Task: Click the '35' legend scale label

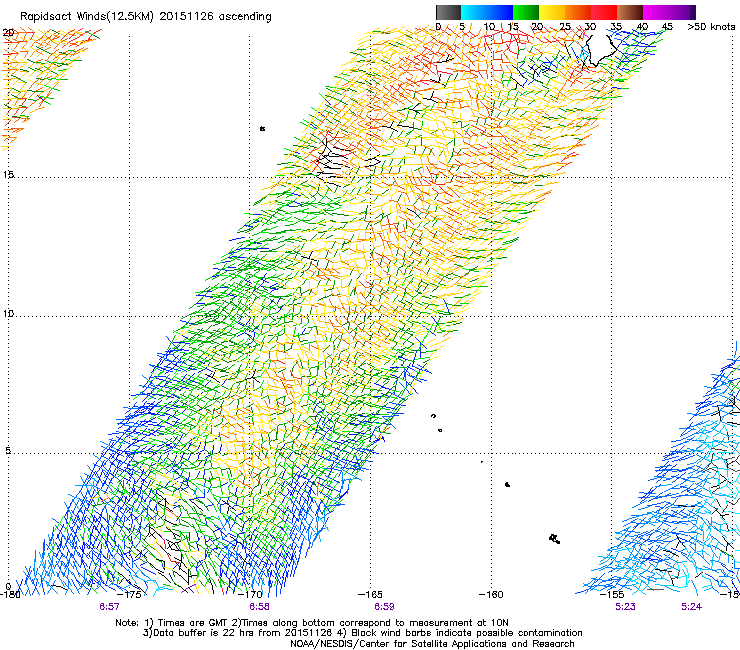Action: 616,27
